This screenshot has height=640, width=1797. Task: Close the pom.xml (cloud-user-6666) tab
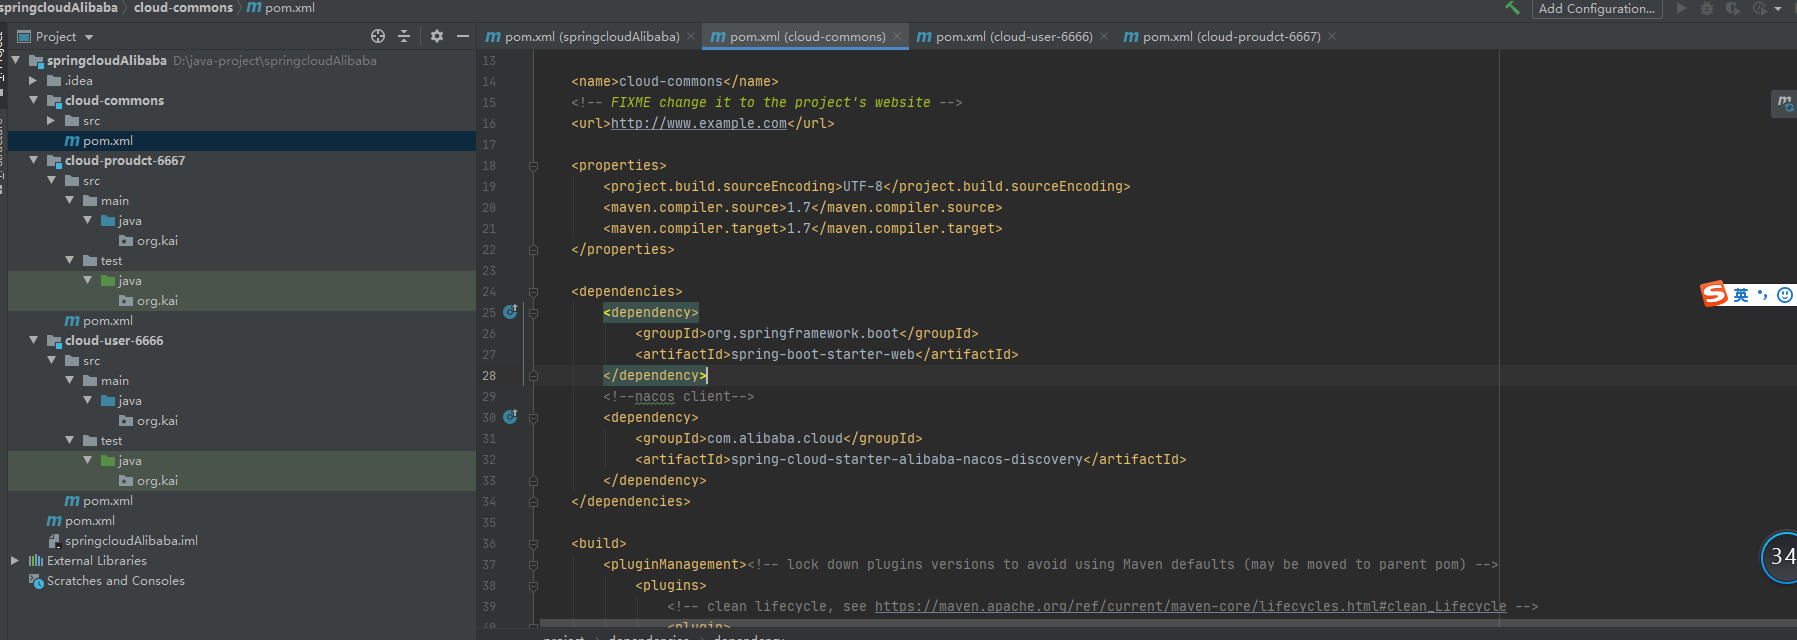[1104, 36]
